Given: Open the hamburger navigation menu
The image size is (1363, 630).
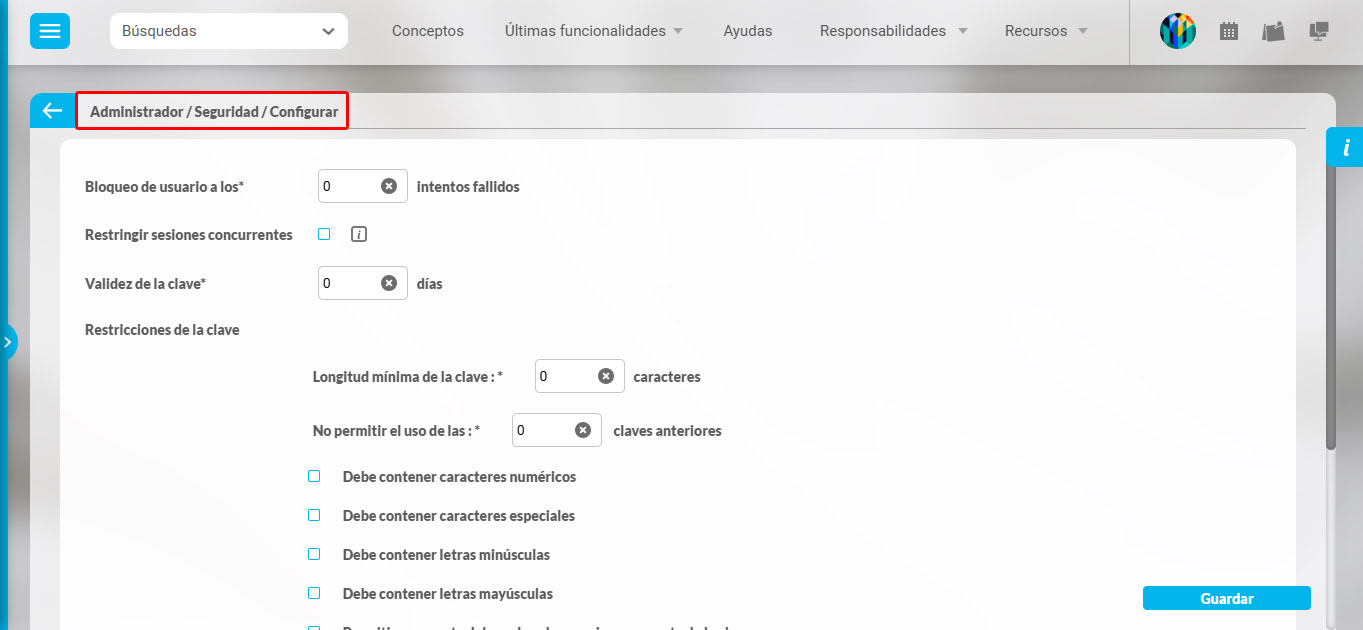Looking at the screenshot, I should [49, 31].
